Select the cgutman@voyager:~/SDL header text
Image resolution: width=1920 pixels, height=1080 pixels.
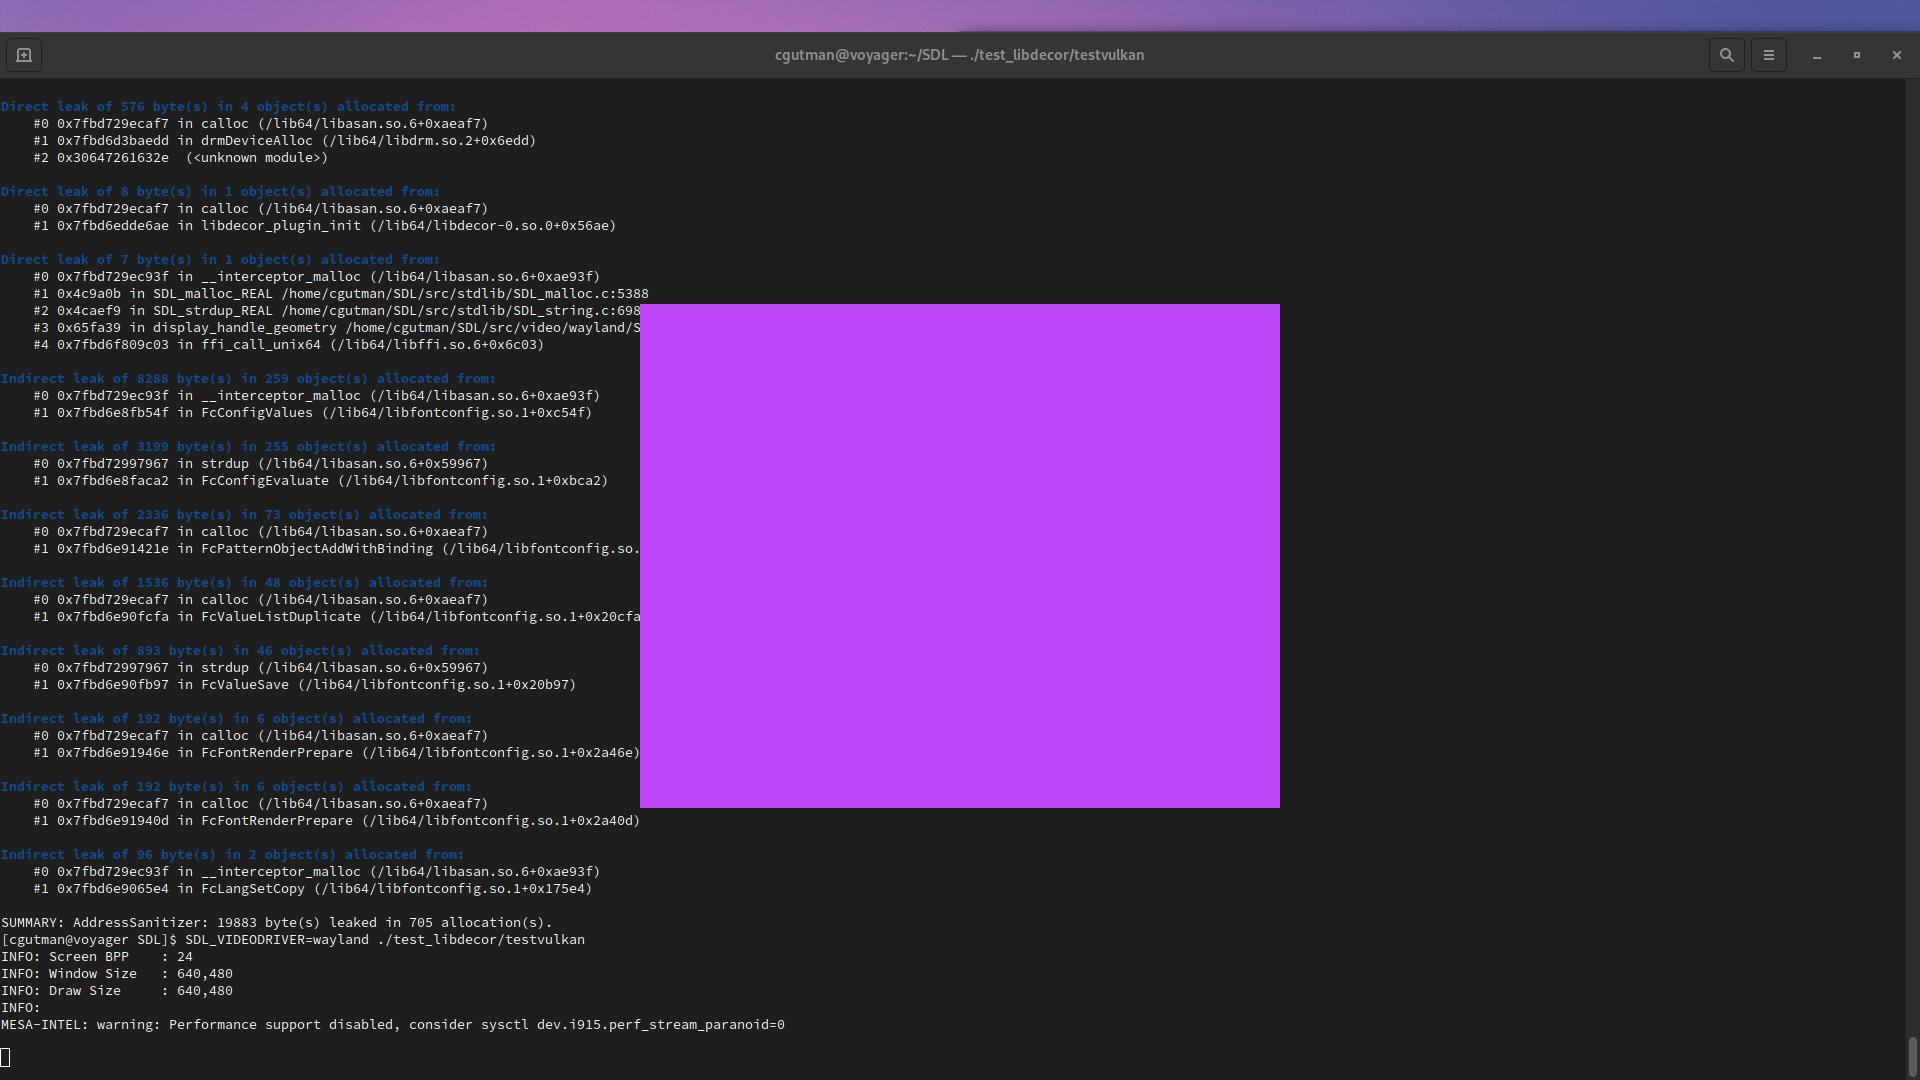862,55
